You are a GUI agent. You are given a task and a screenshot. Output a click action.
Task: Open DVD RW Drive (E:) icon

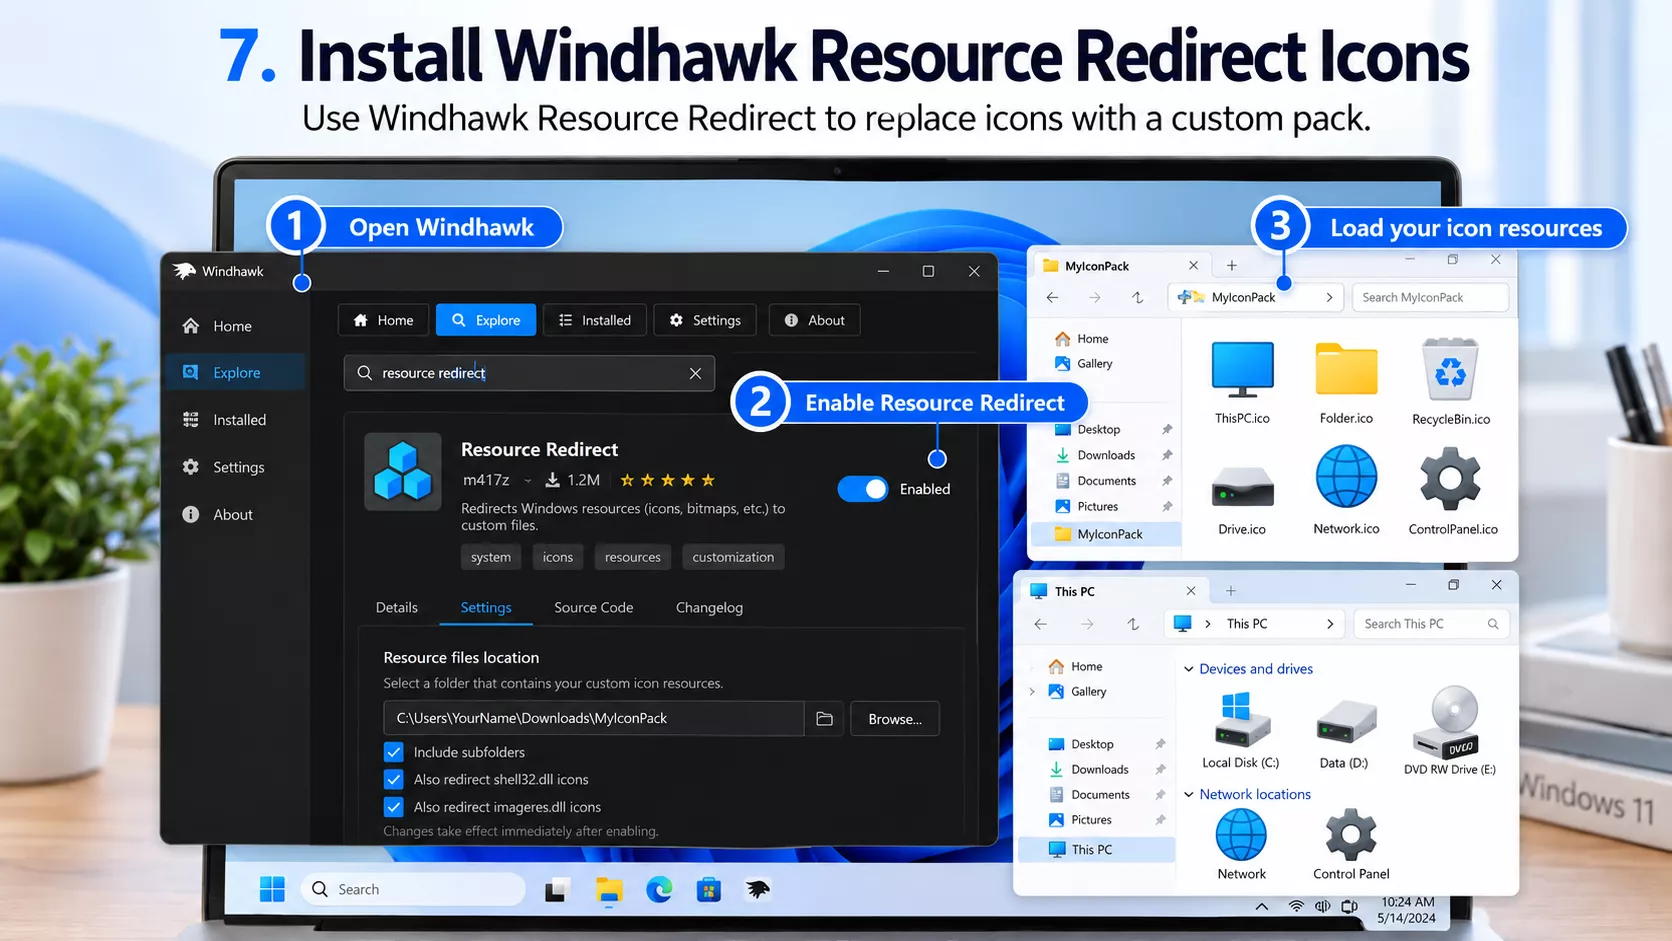click(x=1449, y=722)
